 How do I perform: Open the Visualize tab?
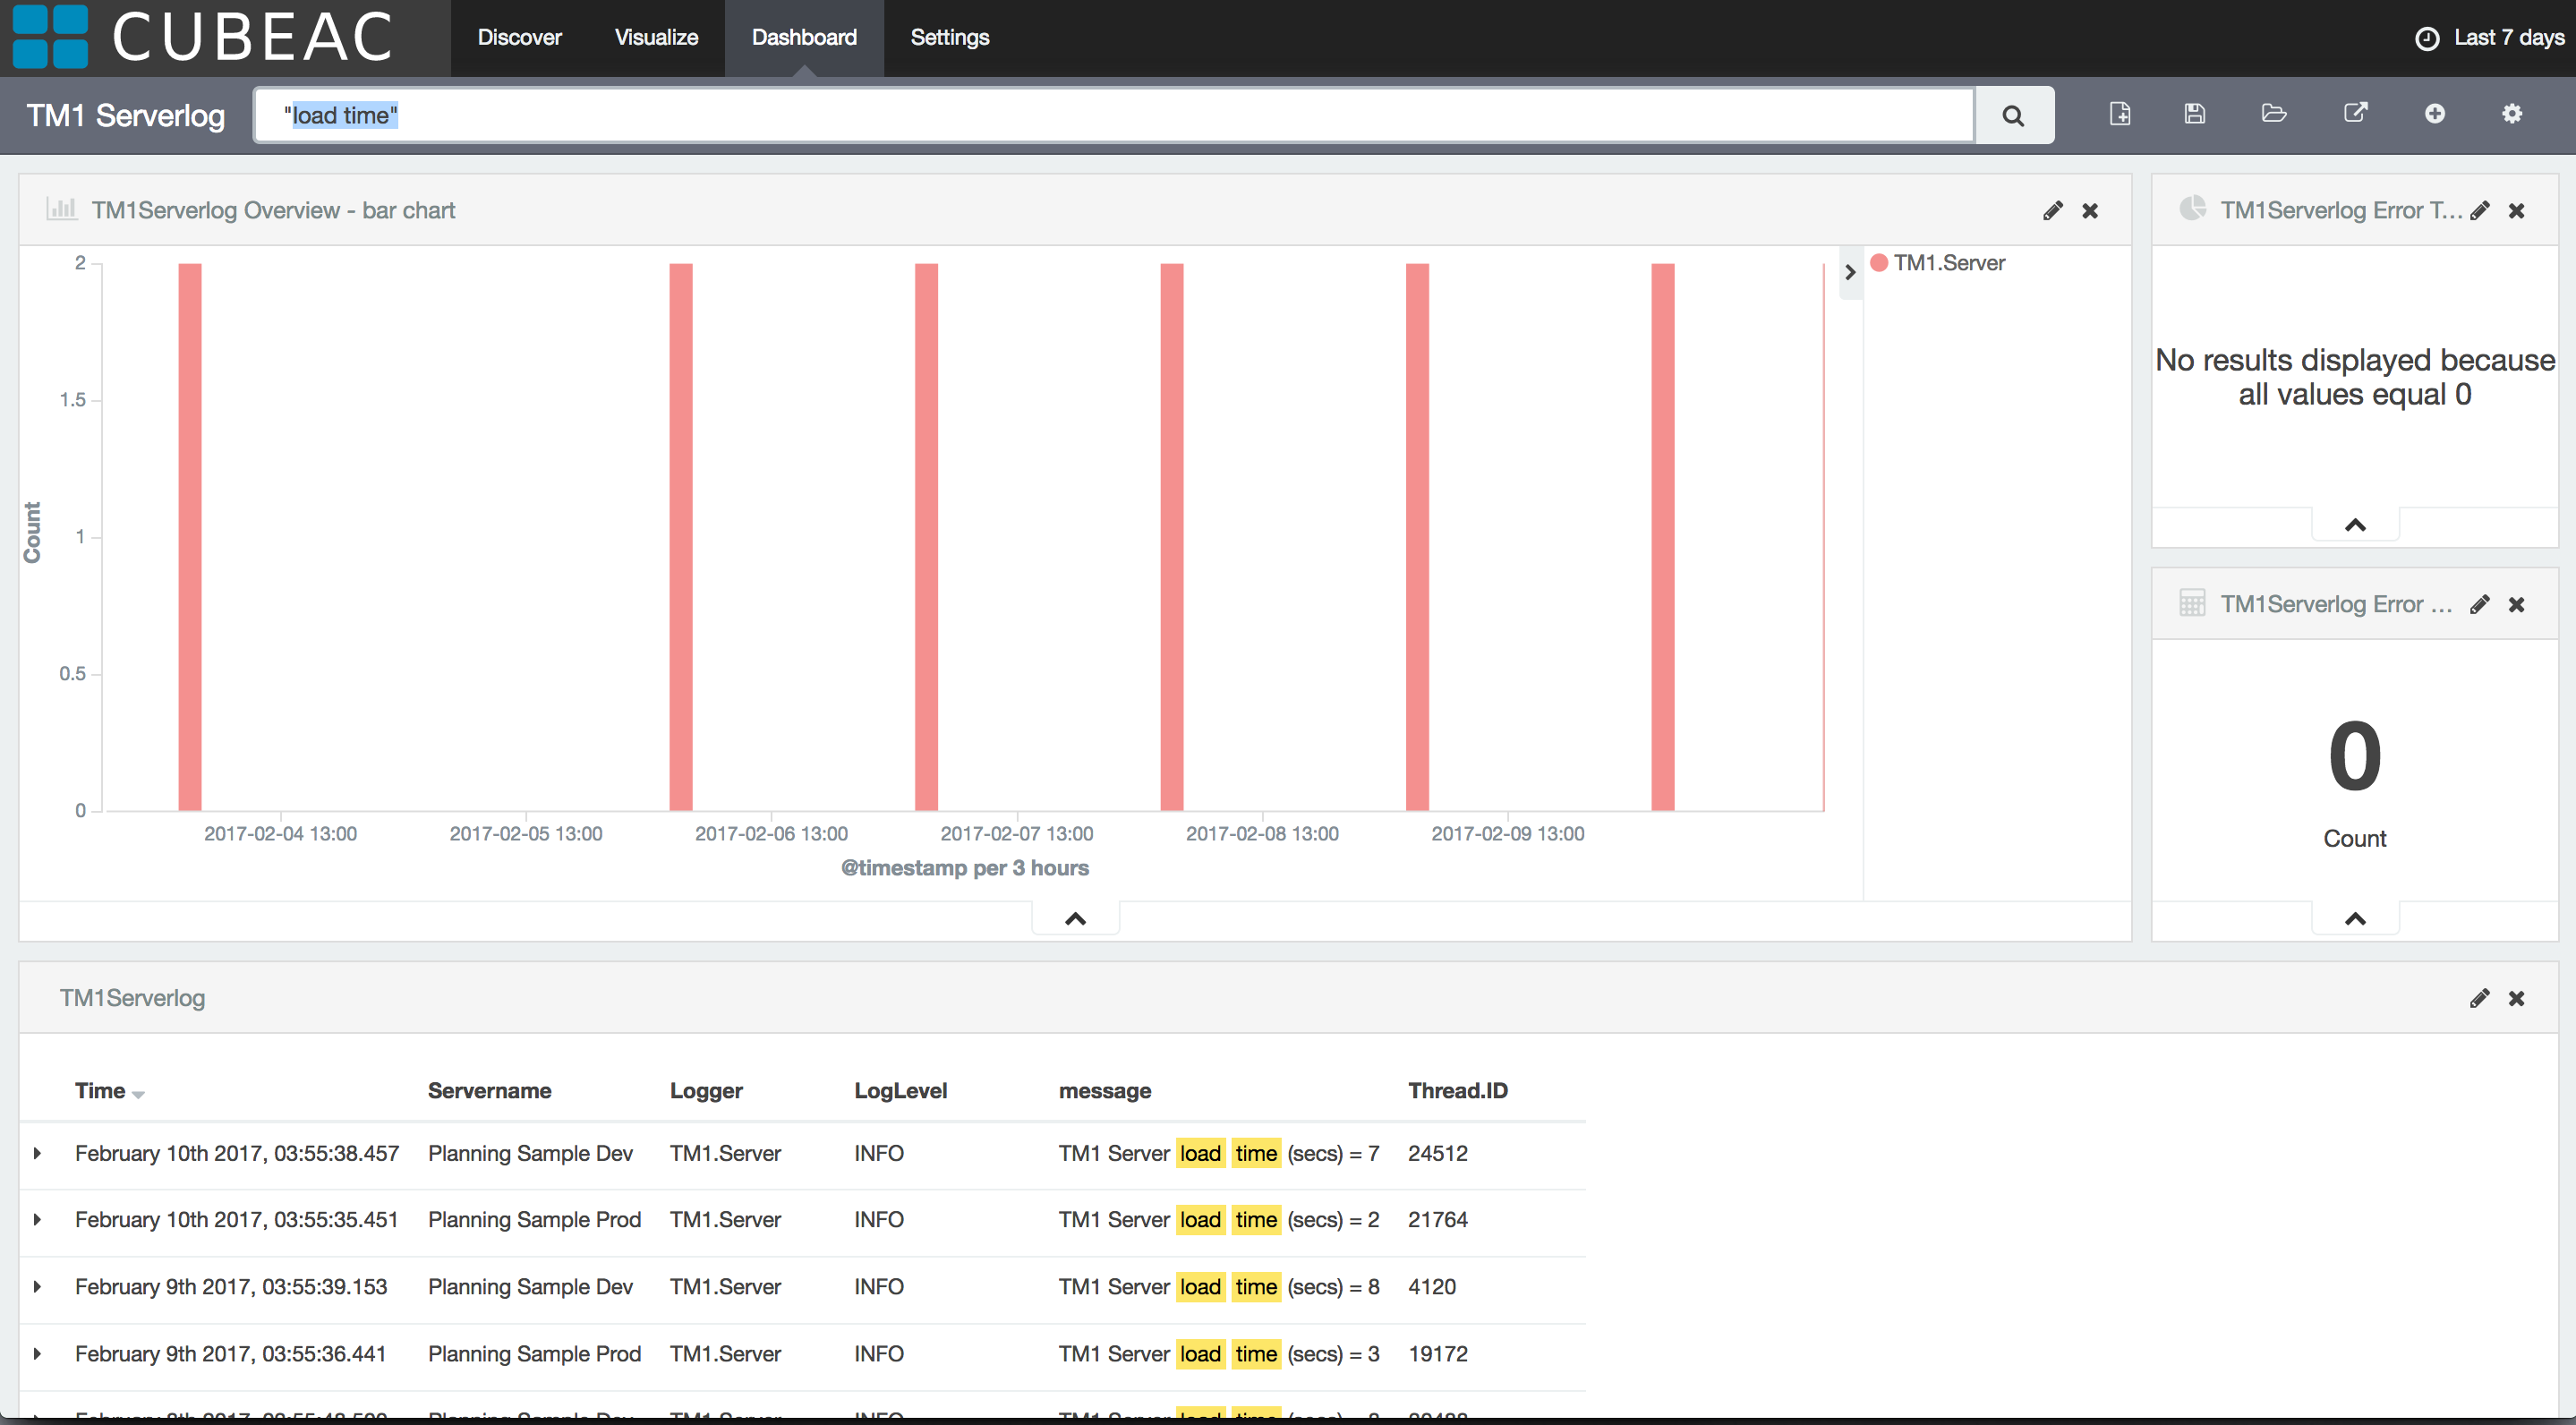click(656, 37)
